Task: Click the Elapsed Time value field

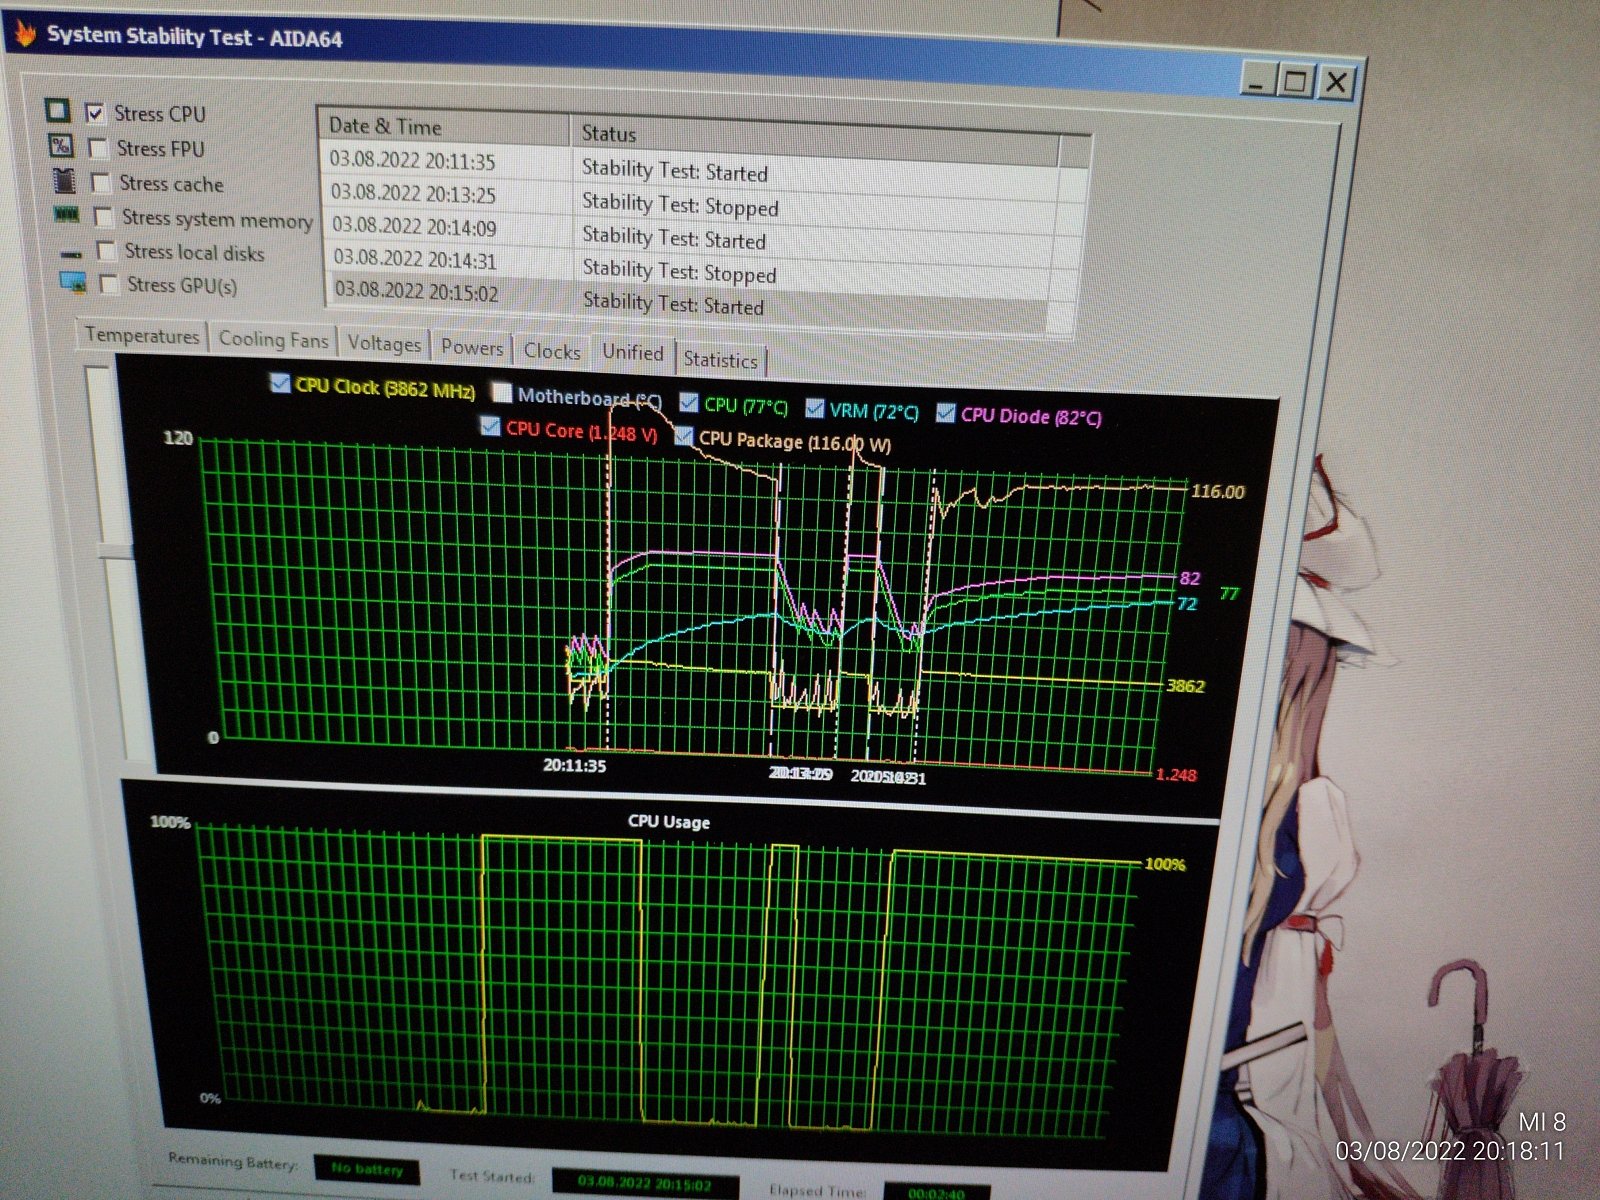Action: [937, 1192]
